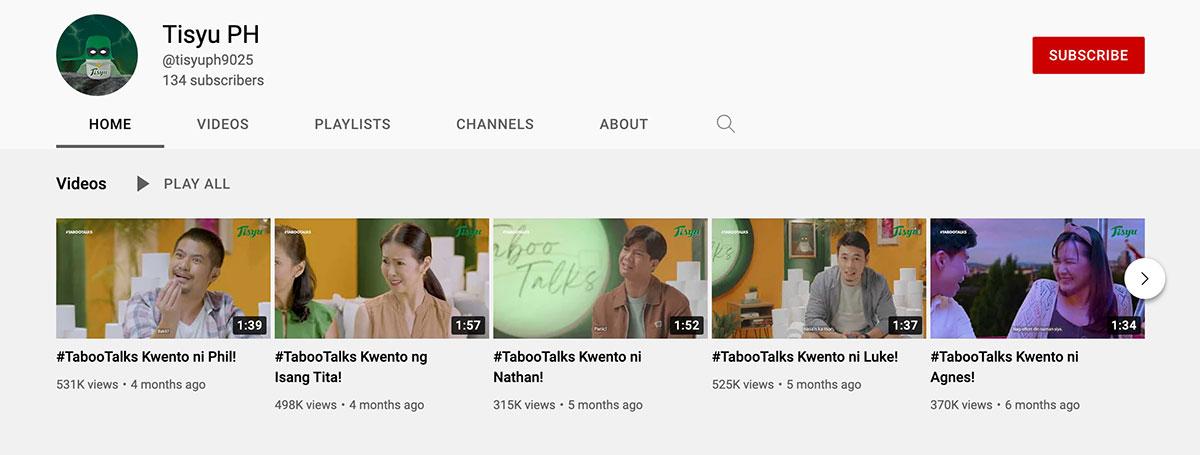Screen dimensions: 1200x455
Task: Click the '134 subscribers' text
Action: 213,80
